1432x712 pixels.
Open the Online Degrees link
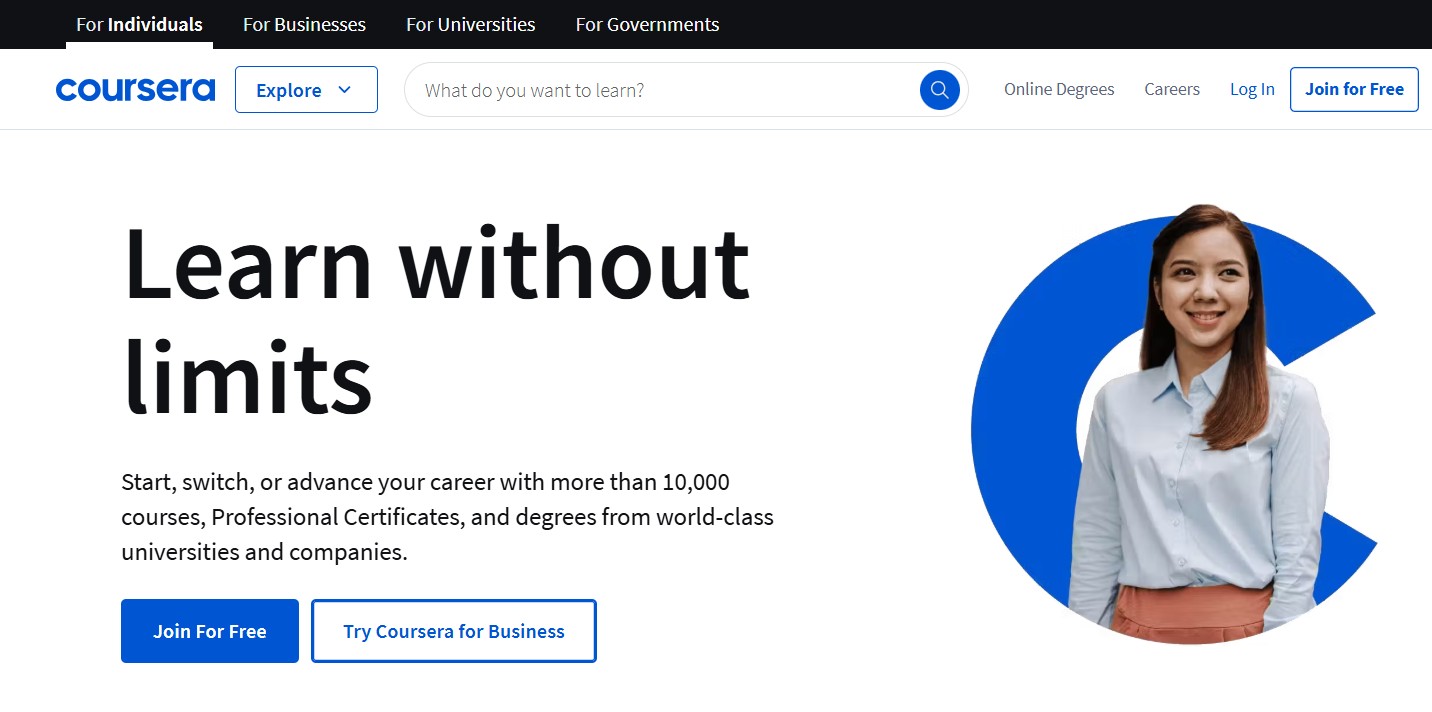[x=1059, y=89]
